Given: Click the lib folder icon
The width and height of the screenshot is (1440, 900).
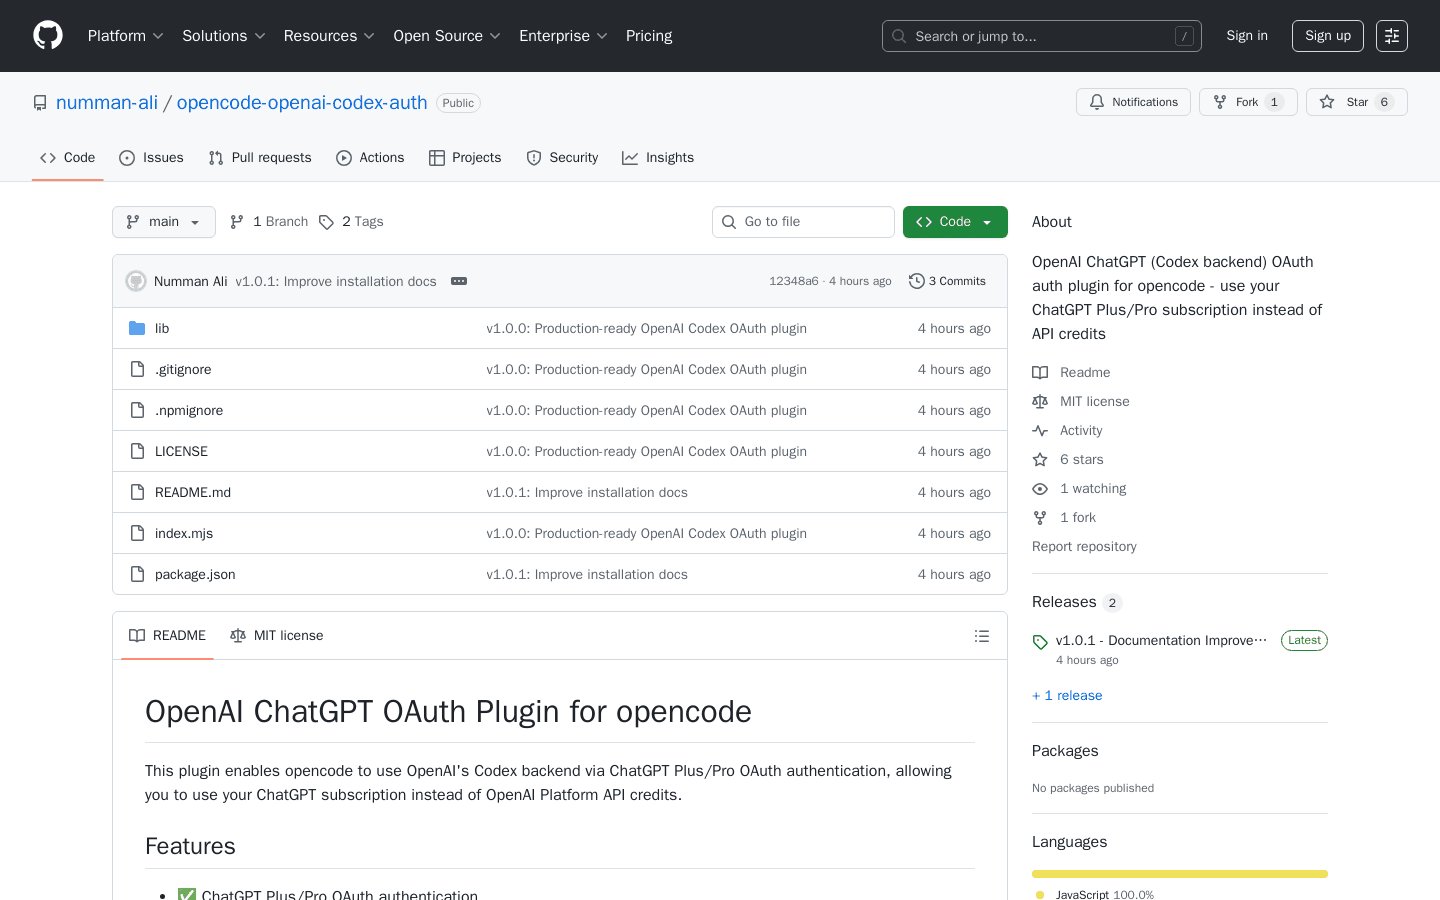Looking at the screenshot, I should tap(137, 328).
